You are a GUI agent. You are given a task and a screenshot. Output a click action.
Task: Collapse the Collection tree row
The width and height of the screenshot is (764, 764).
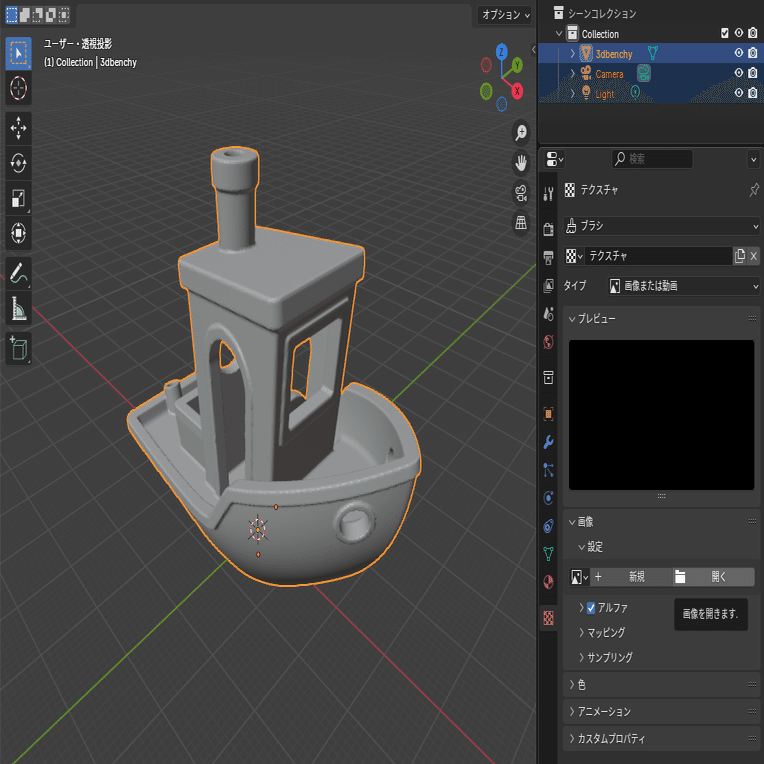[x=559, y=34]
